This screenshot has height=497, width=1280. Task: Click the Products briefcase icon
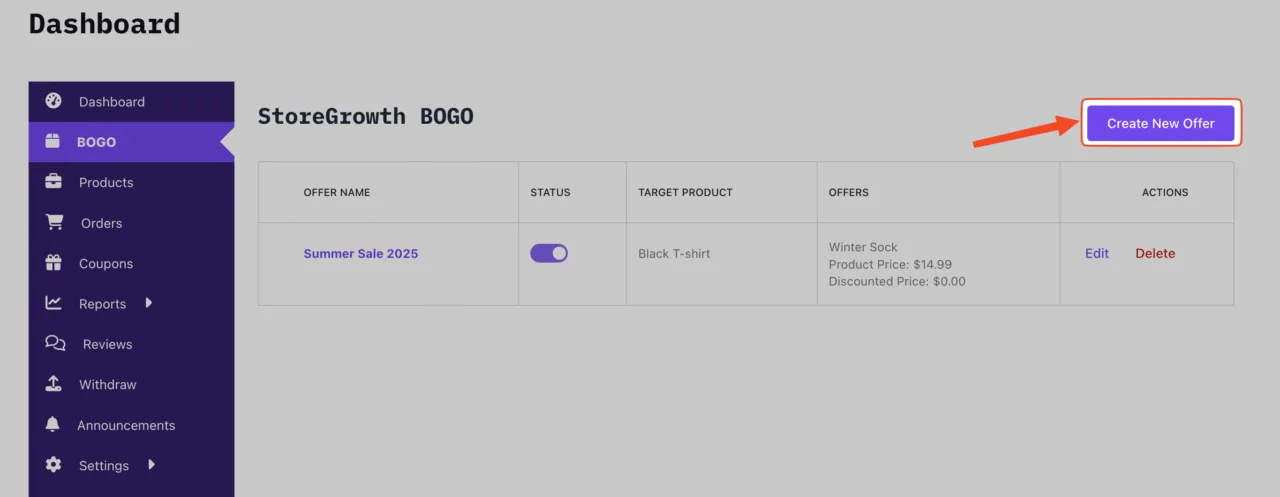54,182
